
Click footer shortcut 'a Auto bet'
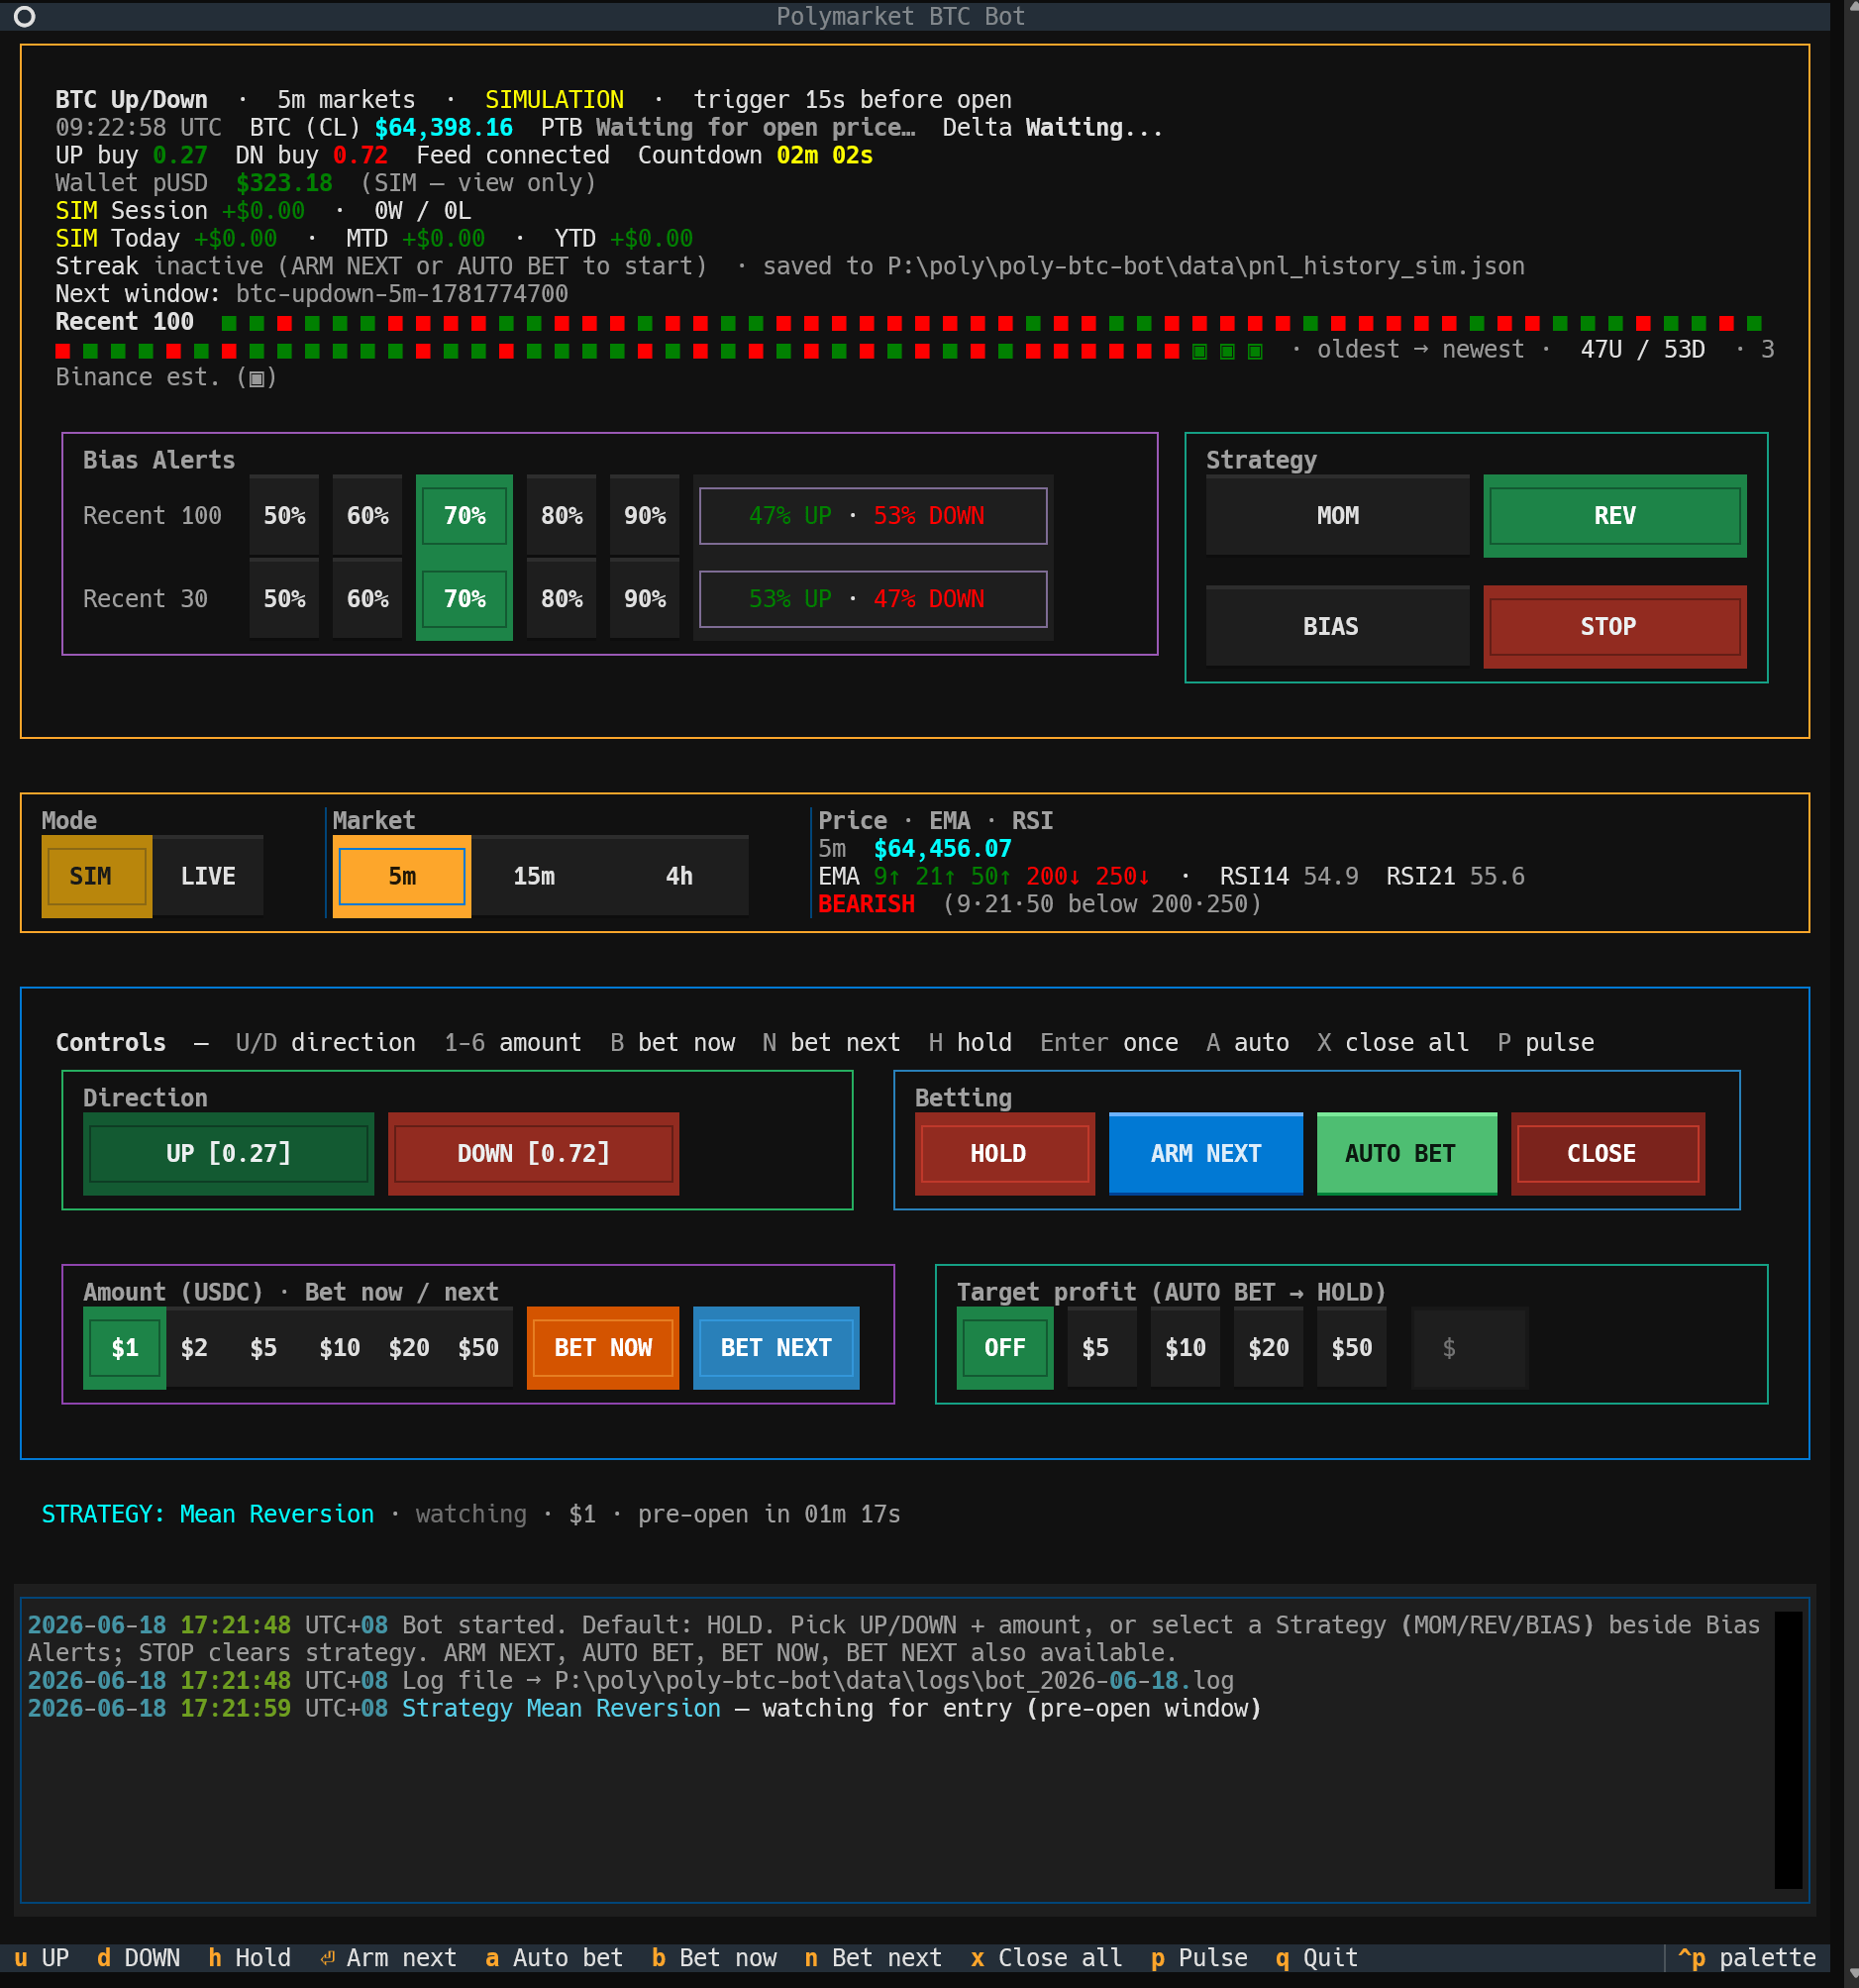(554, 1957)
